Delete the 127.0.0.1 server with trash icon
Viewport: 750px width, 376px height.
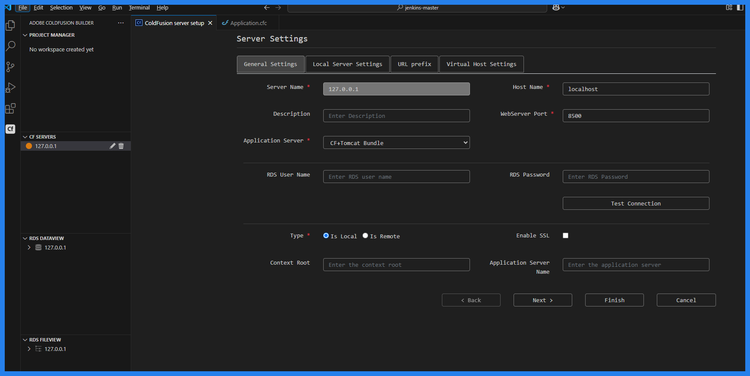[x=121, y=146]
